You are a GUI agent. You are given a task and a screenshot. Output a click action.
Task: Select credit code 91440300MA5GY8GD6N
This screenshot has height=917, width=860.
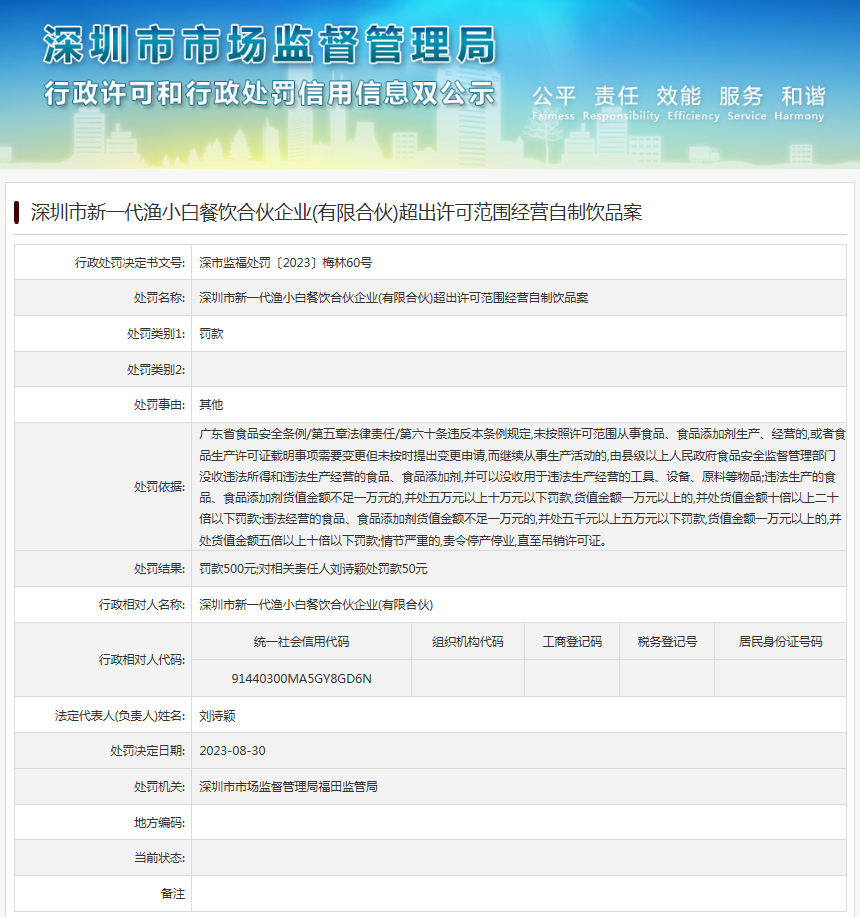[x=301, y=678]
